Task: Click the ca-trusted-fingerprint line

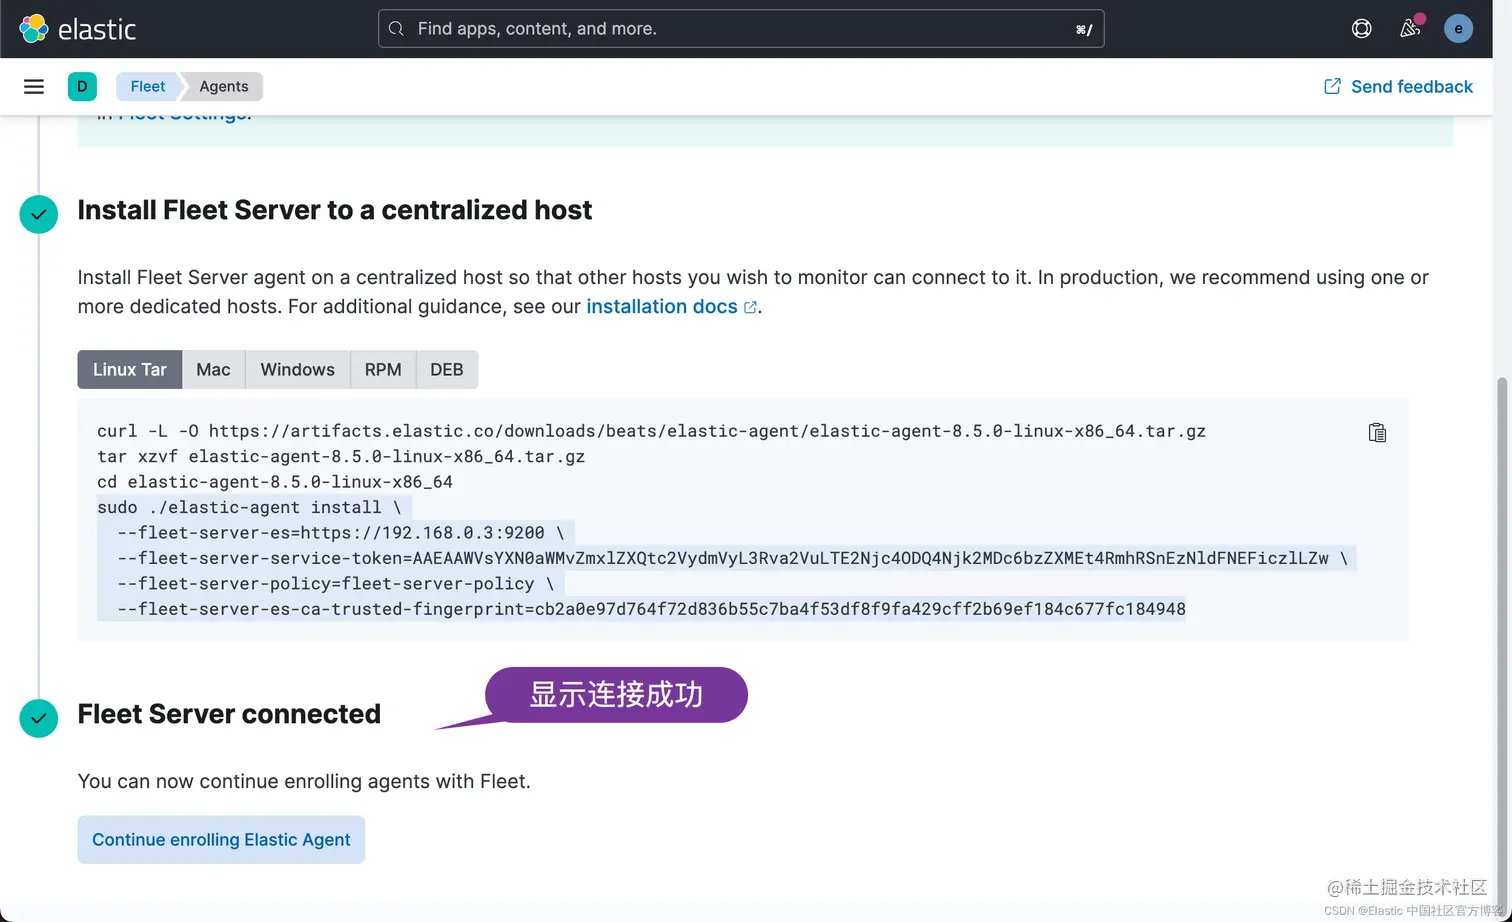Action: [x=651, y=608]
